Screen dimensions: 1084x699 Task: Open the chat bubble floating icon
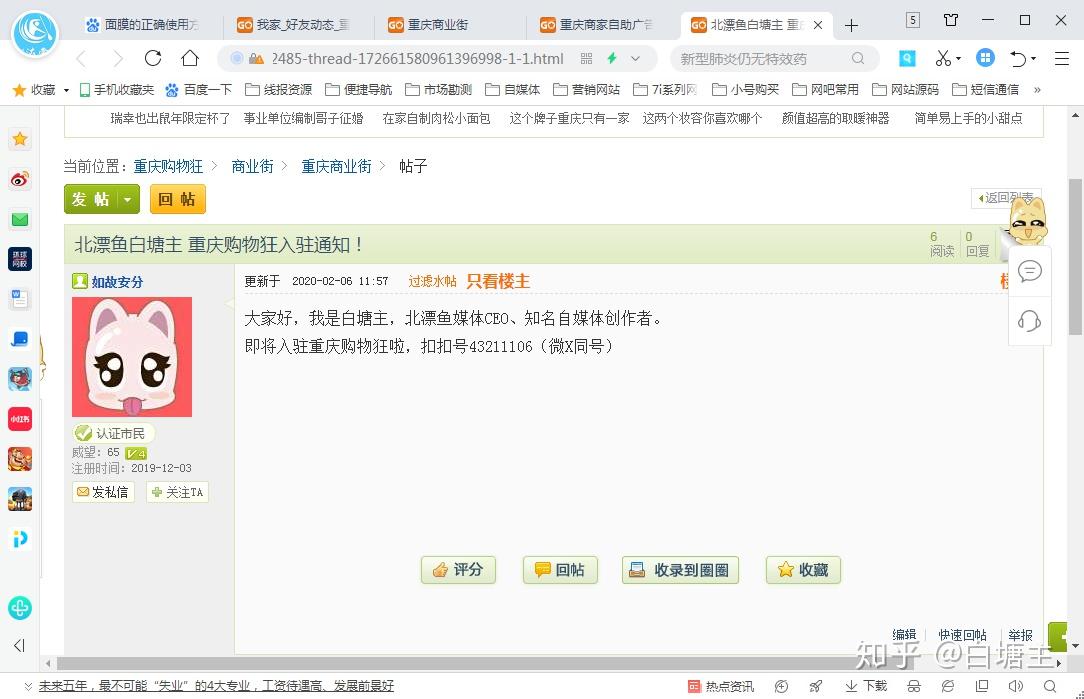point(1029,271)
